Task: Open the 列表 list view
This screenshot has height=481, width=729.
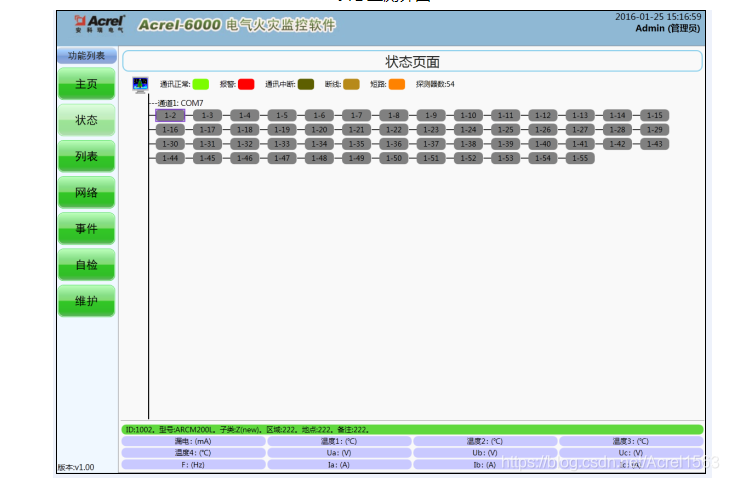Action: (86, 156)
